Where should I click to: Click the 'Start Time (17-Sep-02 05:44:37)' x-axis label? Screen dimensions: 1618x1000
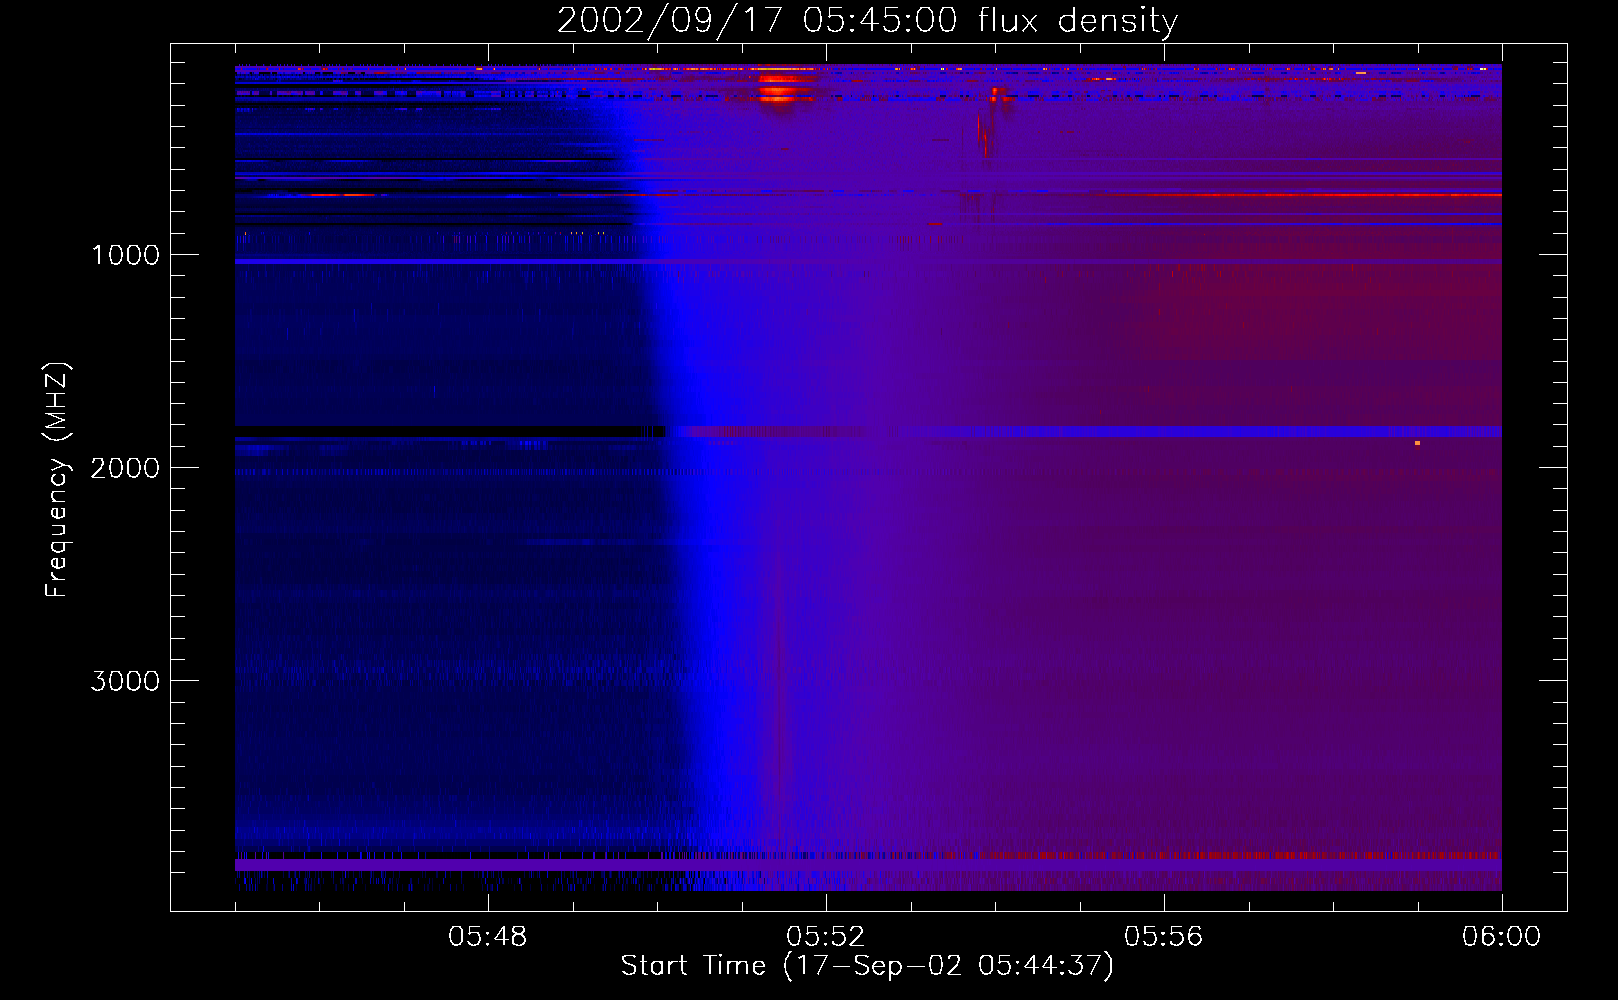(867, 966)
